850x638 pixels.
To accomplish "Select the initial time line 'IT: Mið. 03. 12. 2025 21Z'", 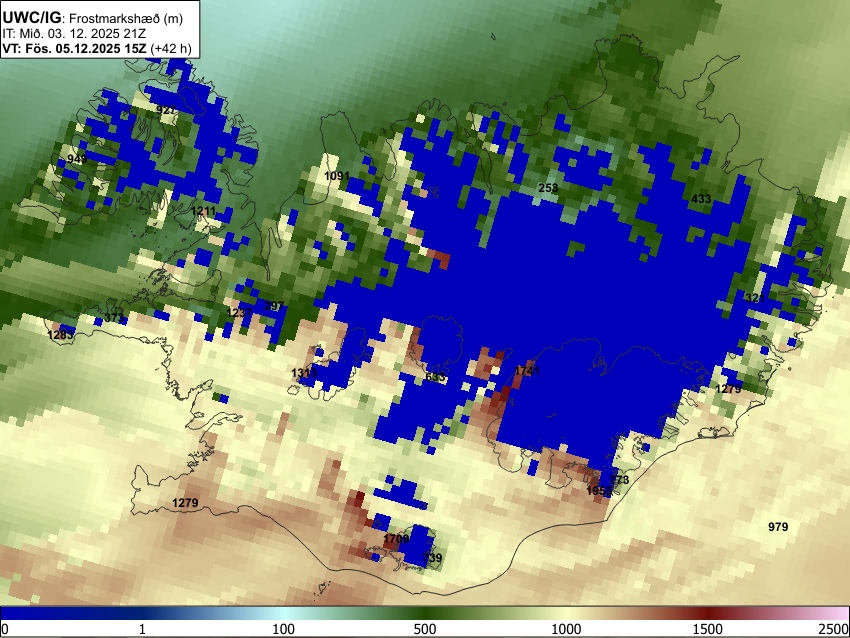I will point(74,34).
